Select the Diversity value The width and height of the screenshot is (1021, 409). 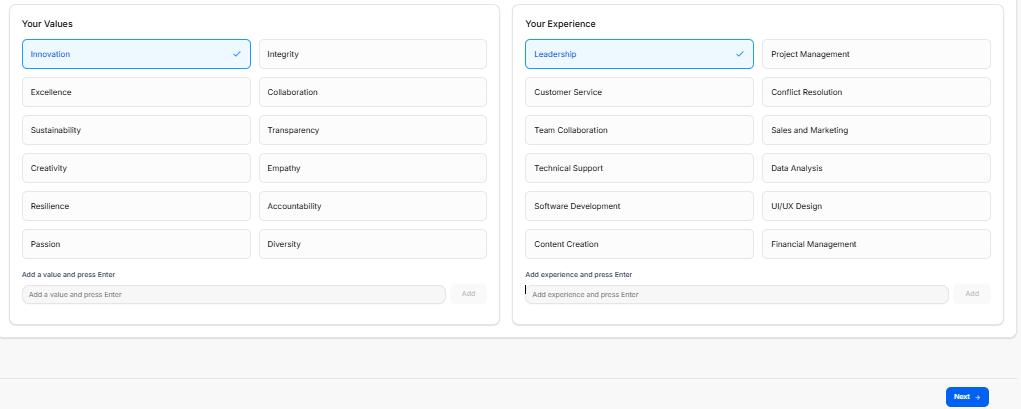click(372, 244)
